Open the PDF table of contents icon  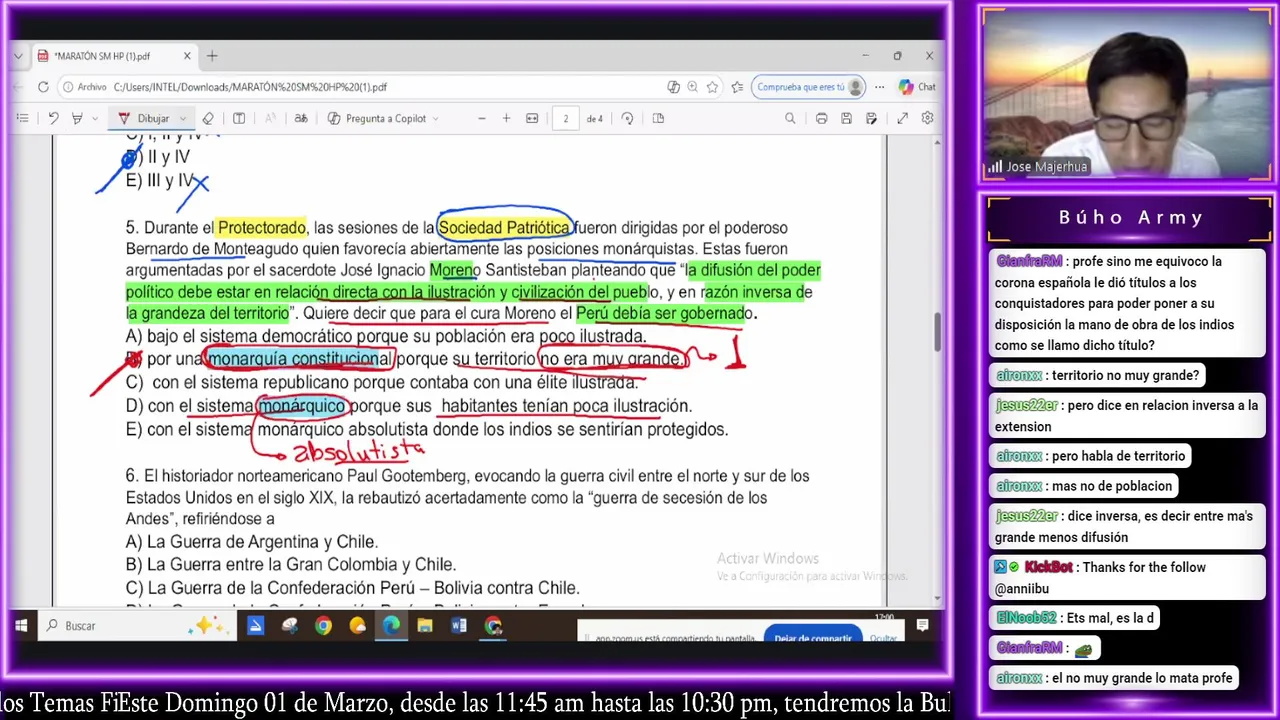coord(23,118)
